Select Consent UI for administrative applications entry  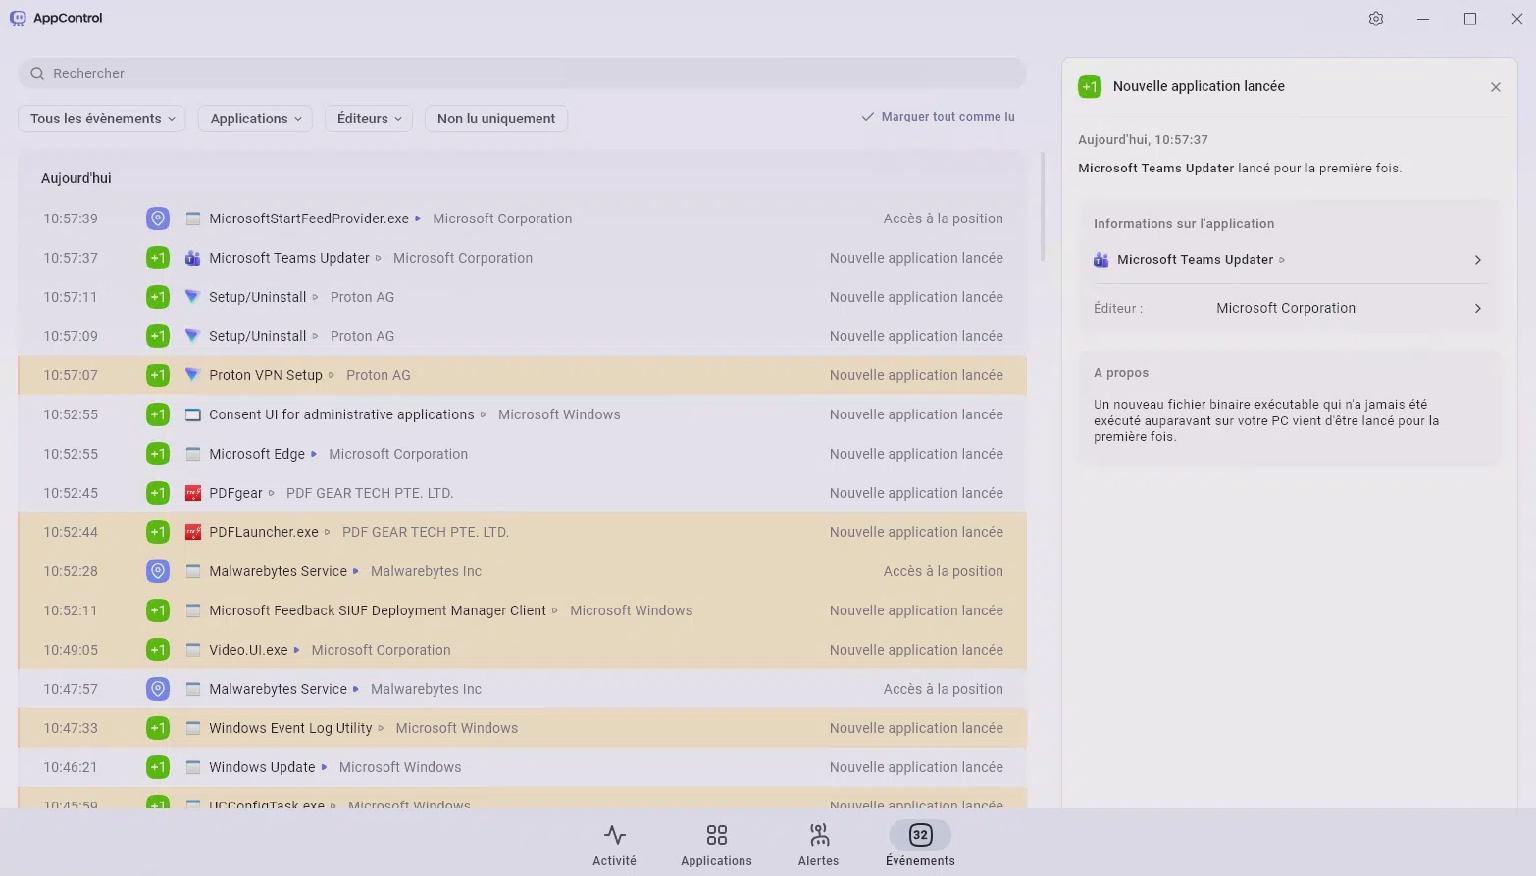pos(522,414)
